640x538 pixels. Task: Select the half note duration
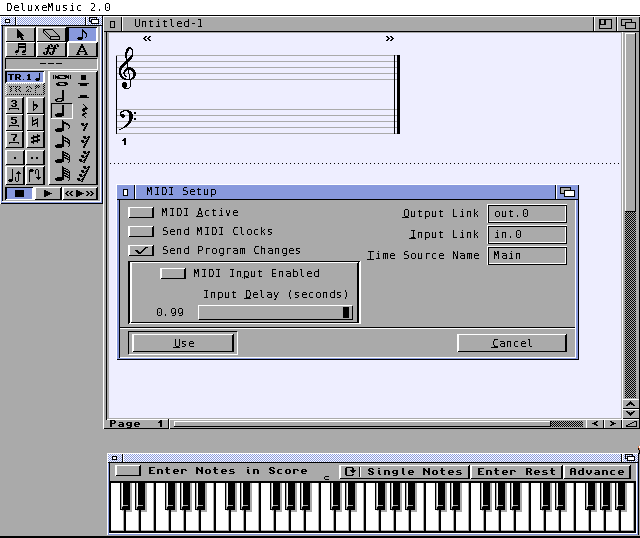[62, 96]
